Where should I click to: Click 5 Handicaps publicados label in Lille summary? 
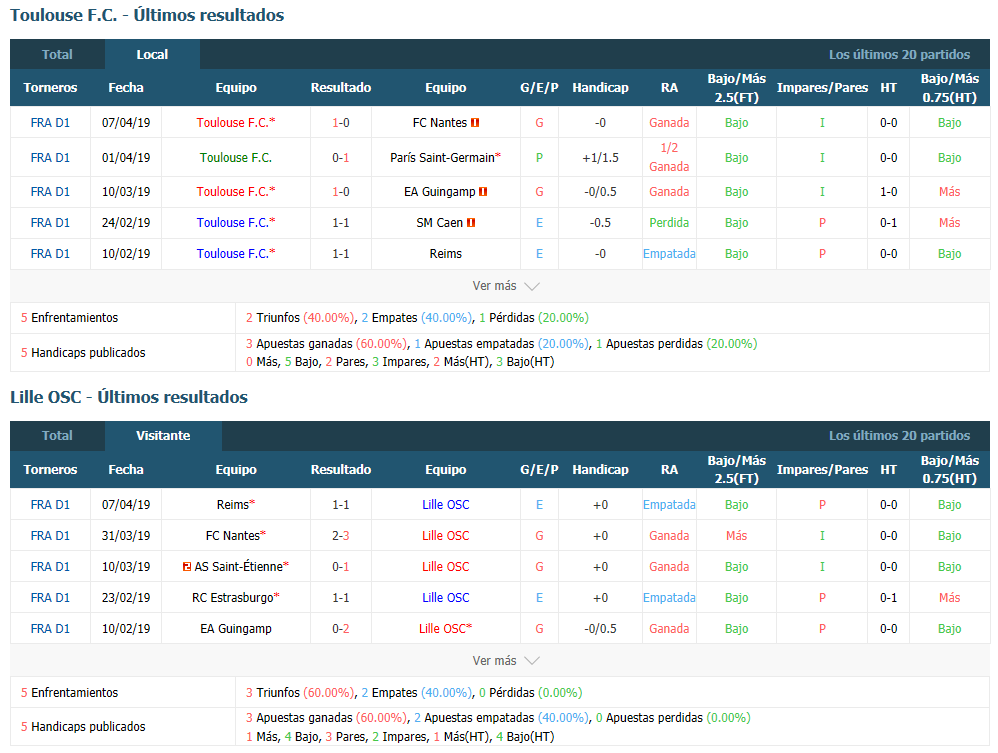[83, 727]
